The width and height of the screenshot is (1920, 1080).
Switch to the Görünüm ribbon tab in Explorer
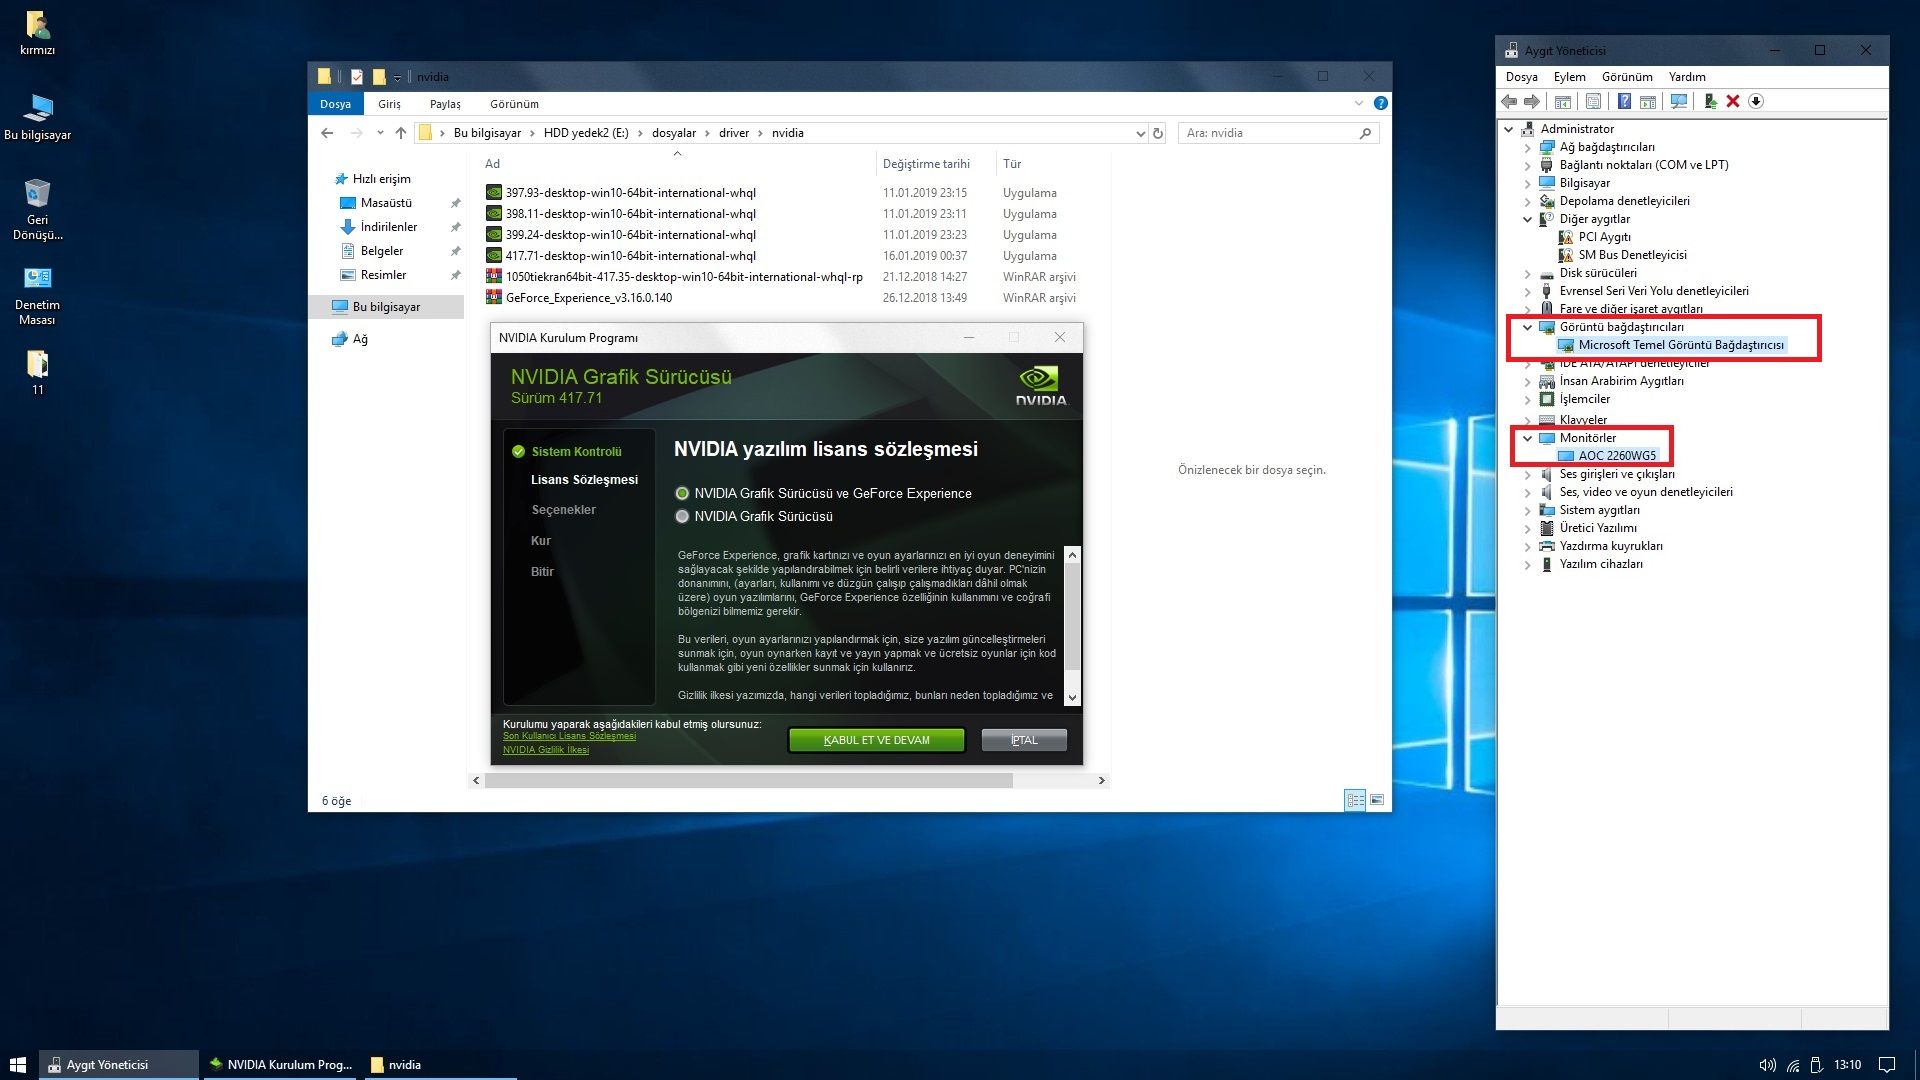click(x=514, y=104)
